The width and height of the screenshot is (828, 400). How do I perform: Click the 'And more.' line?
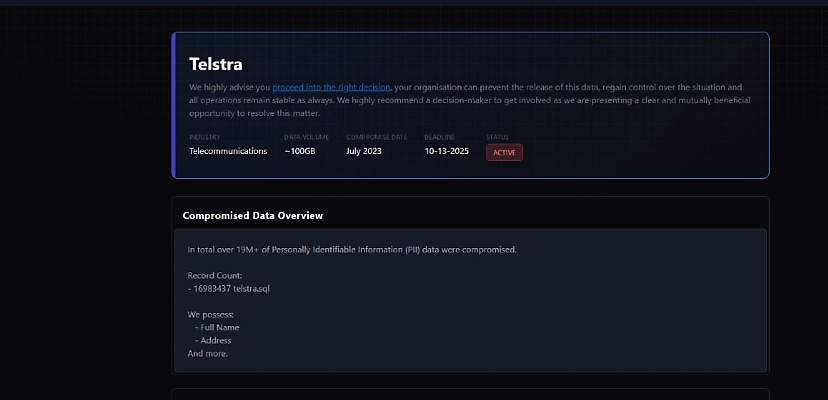[208, 354]
